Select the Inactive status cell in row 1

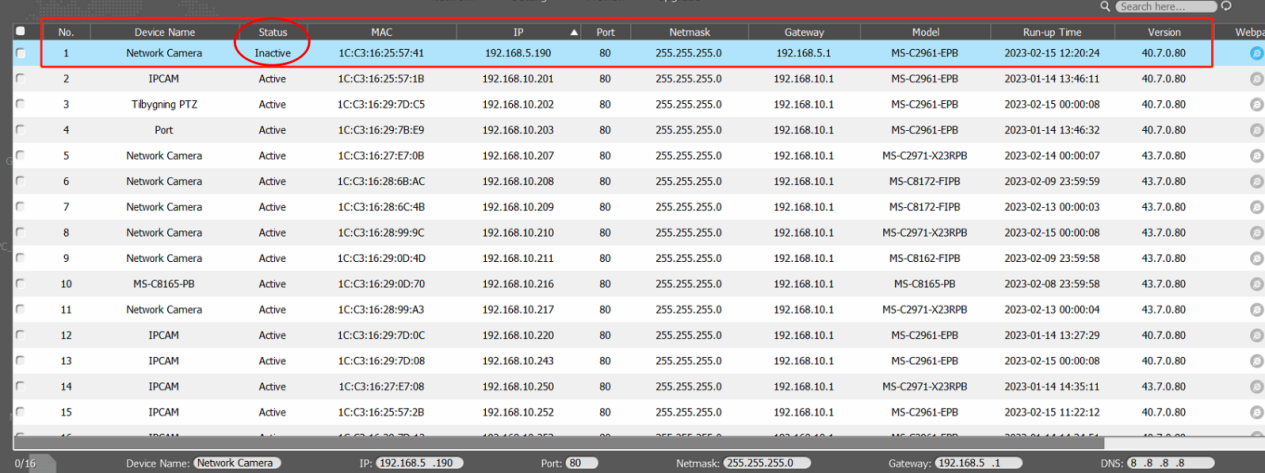[272, 53]
